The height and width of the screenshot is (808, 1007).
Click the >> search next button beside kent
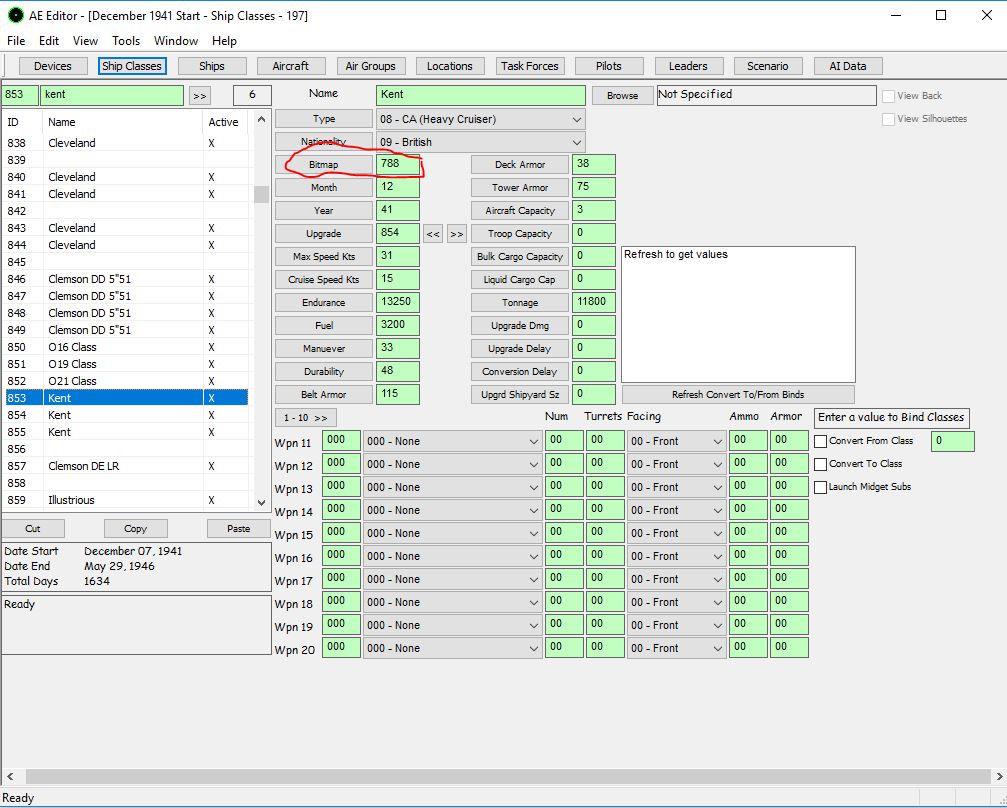tap(200, 96)
